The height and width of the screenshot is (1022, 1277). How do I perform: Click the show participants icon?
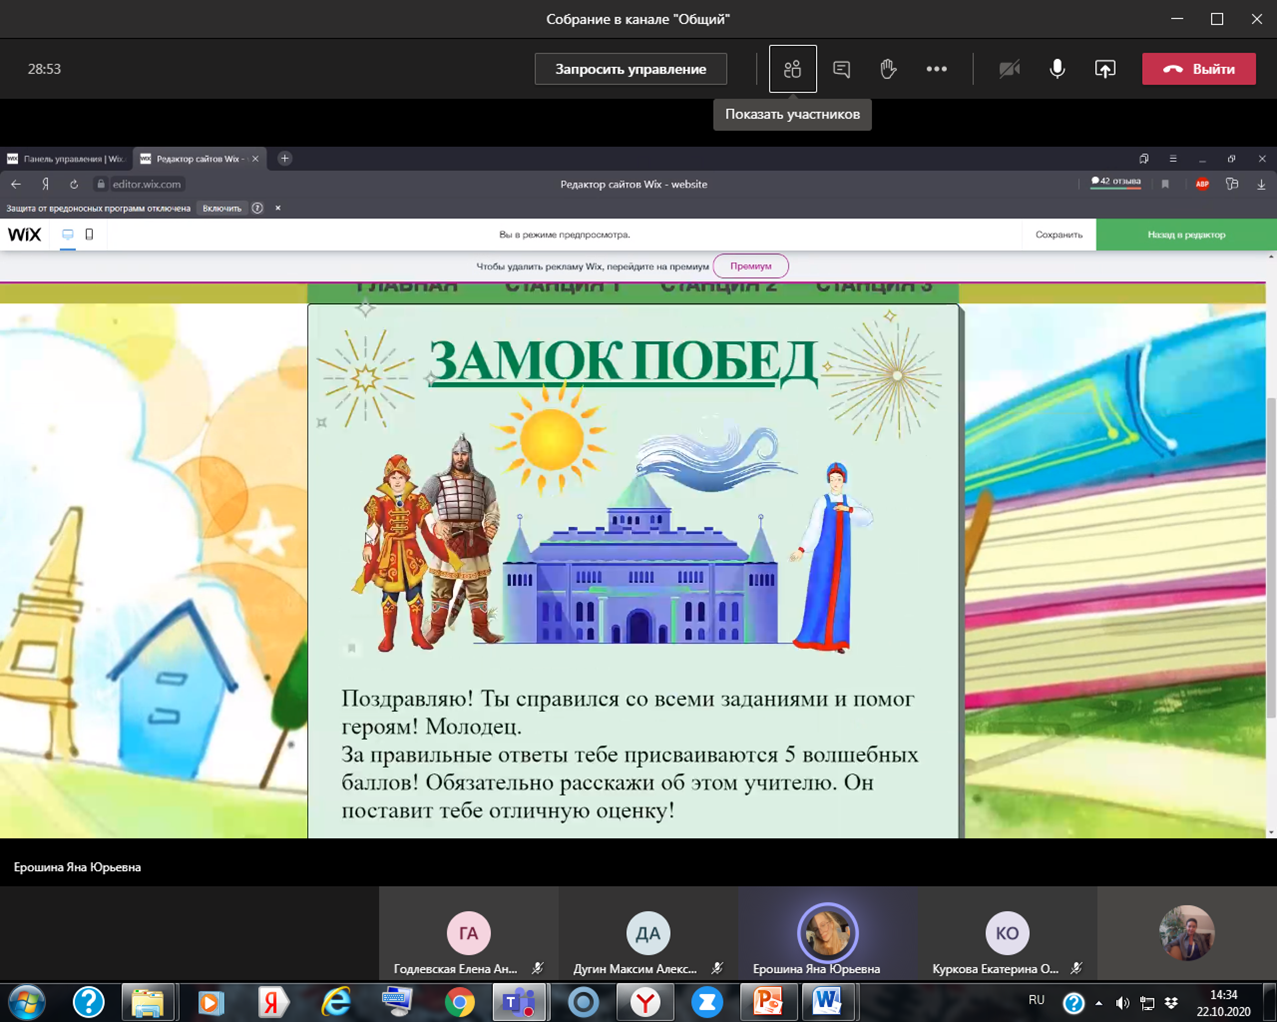pyautogui.click(x=792, y=69)
